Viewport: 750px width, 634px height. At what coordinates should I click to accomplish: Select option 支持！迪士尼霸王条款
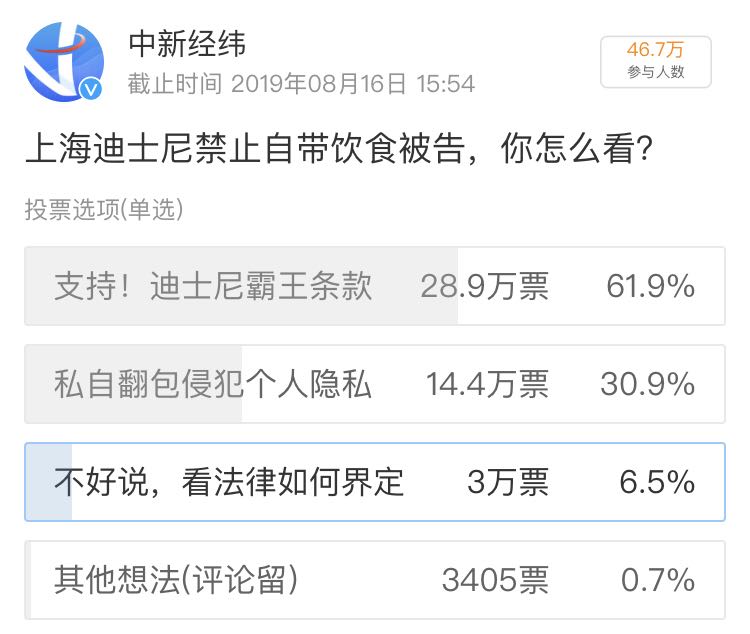213,287
